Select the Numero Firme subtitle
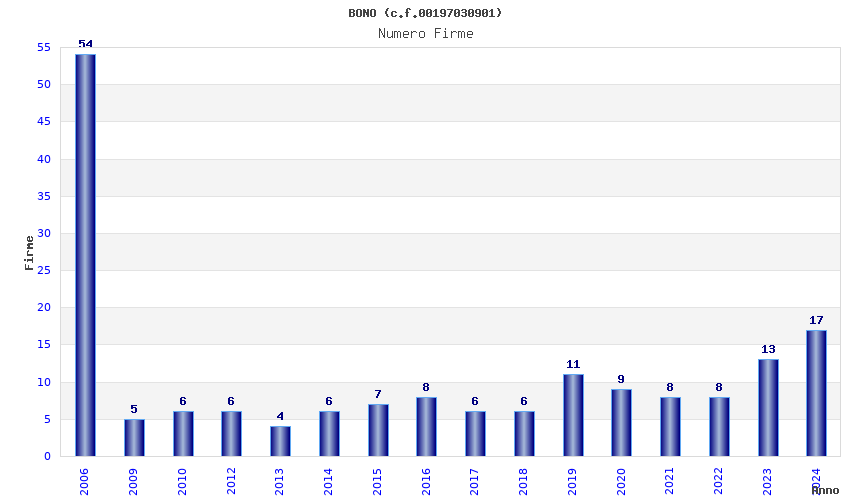Screen dimensions: 850x500 tap(426, 34)
